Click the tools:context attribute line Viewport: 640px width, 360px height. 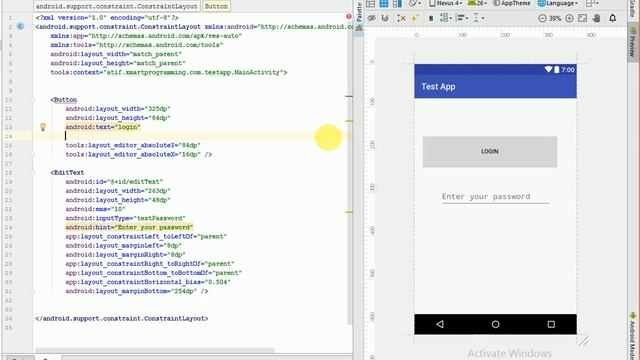pos(169,72)
